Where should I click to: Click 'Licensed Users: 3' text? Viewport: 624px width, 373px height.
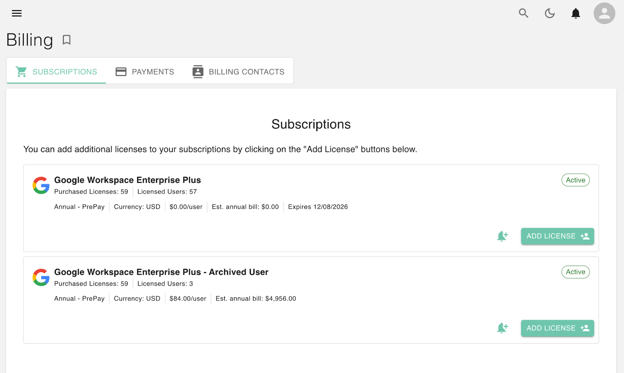point(165,283)
